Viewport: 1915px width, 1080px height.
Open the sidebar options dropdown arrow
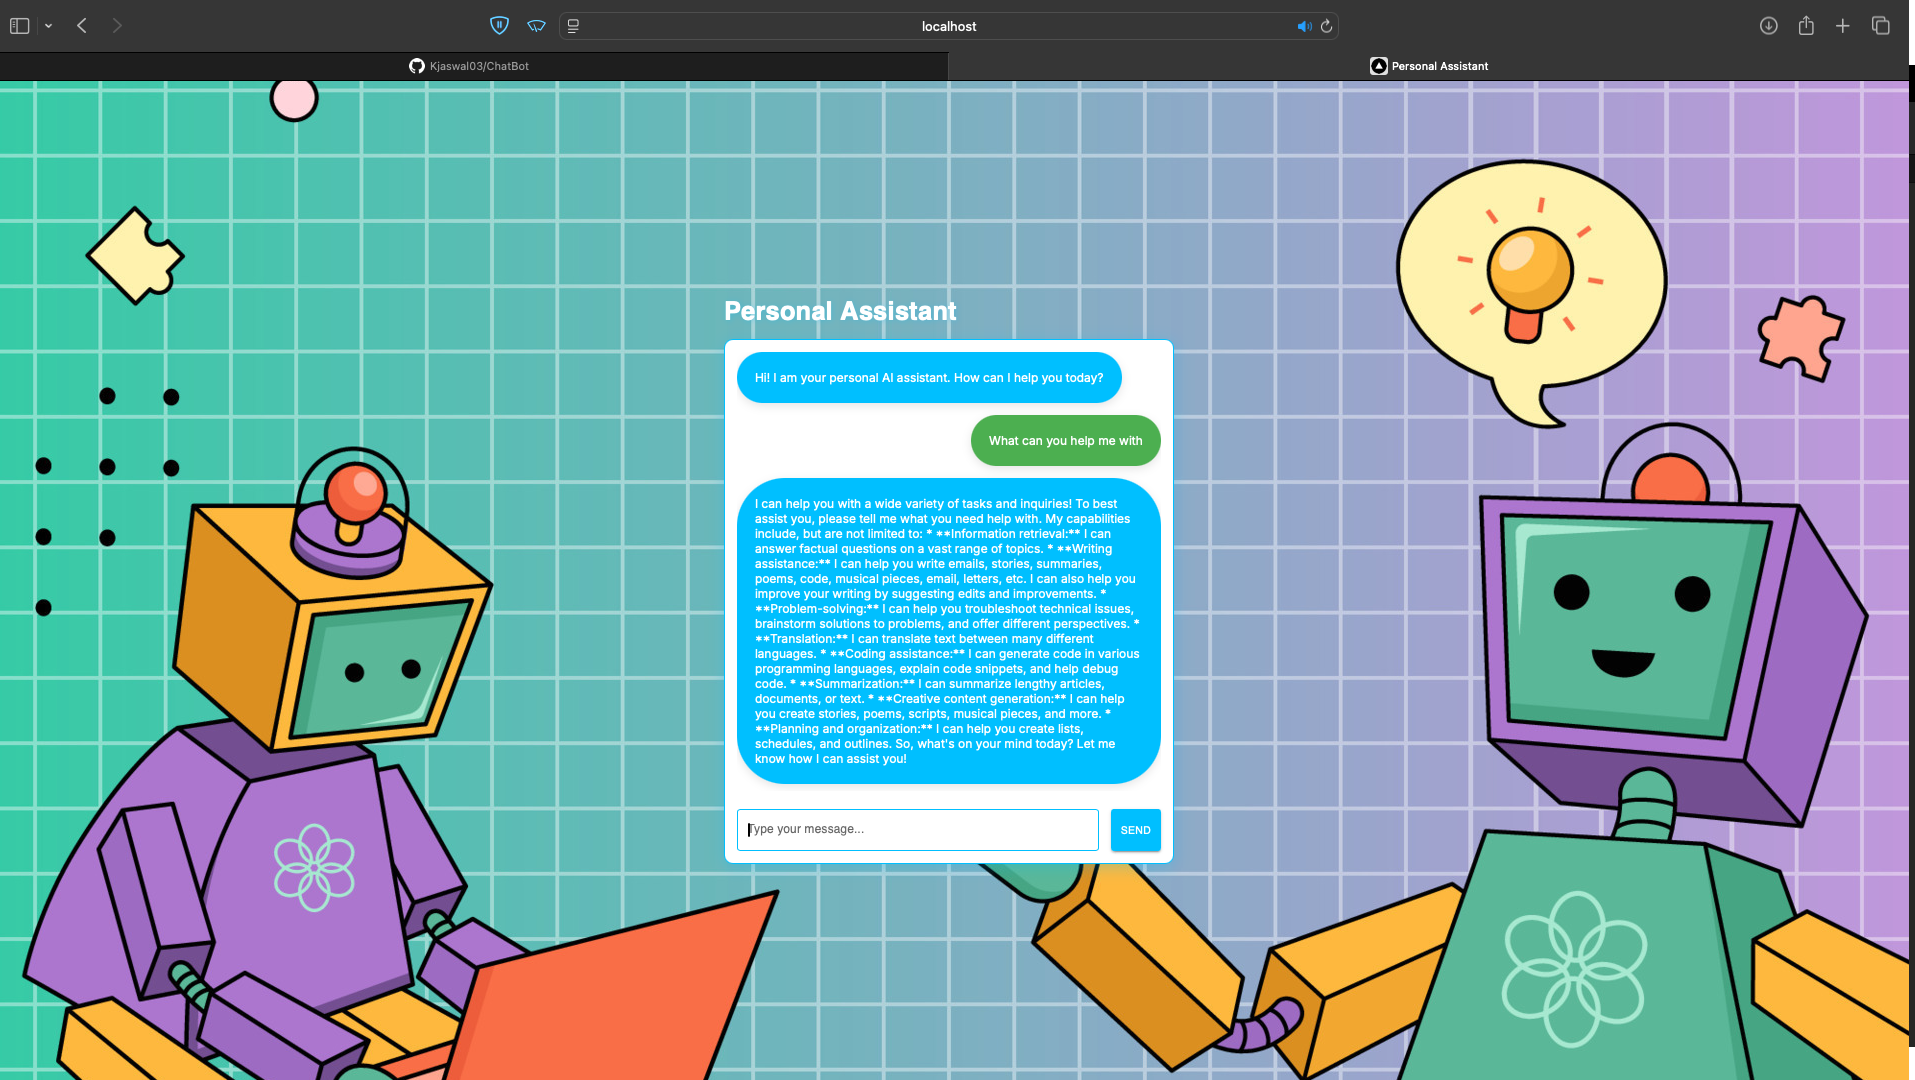coord(48,26)
